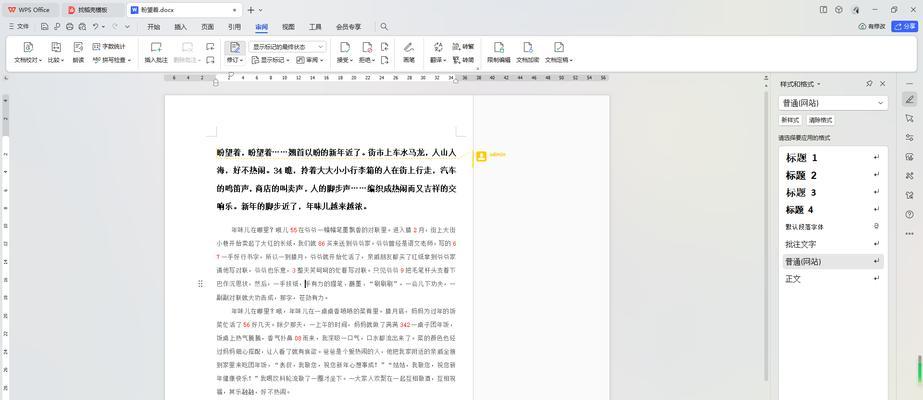Click the selection arrow sidebar icon

coord(909,118)
